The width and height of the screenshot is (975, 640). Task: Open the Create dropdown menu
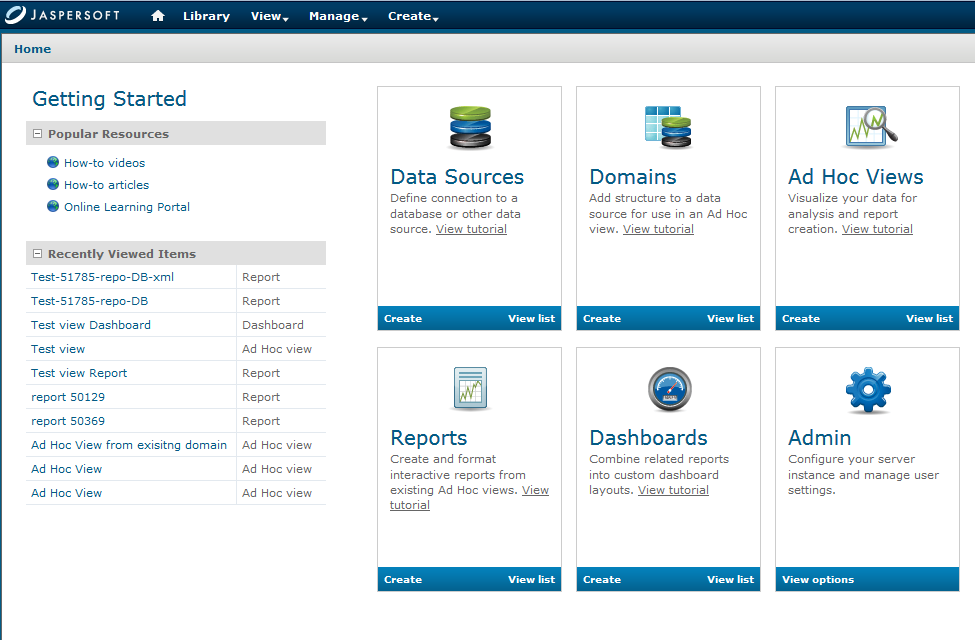(413, 16)
